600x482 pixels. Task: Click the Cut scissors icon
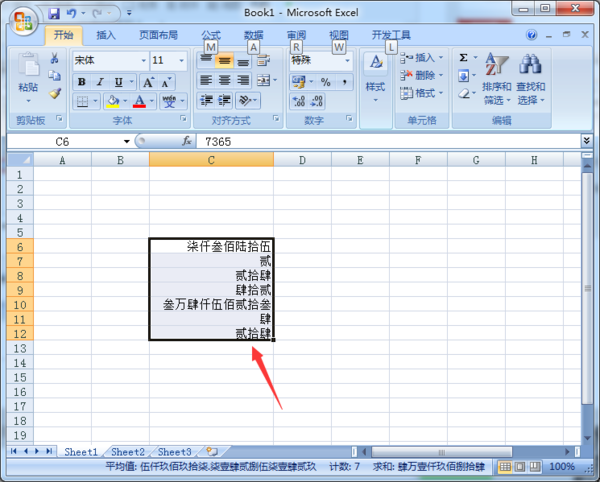tap(54, 60)
